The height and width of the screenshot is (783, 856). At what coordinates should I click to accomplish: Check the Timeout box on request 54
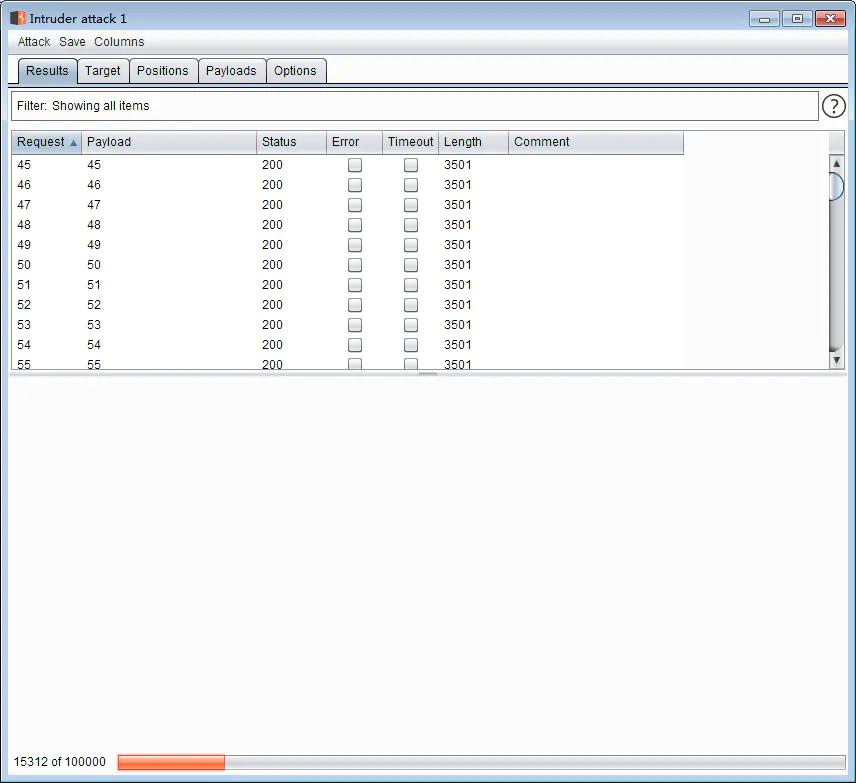coord(411,345)
